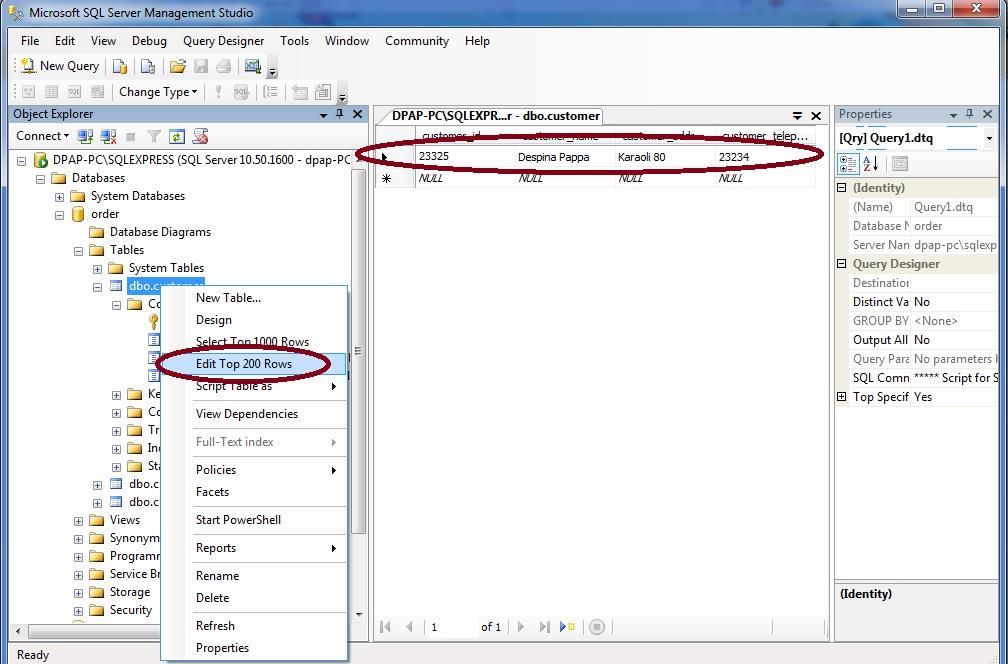The width and height of the screenshot is (1008, 664).
Task: Expand the Security folder node
Action: click(x=78, y=611)
